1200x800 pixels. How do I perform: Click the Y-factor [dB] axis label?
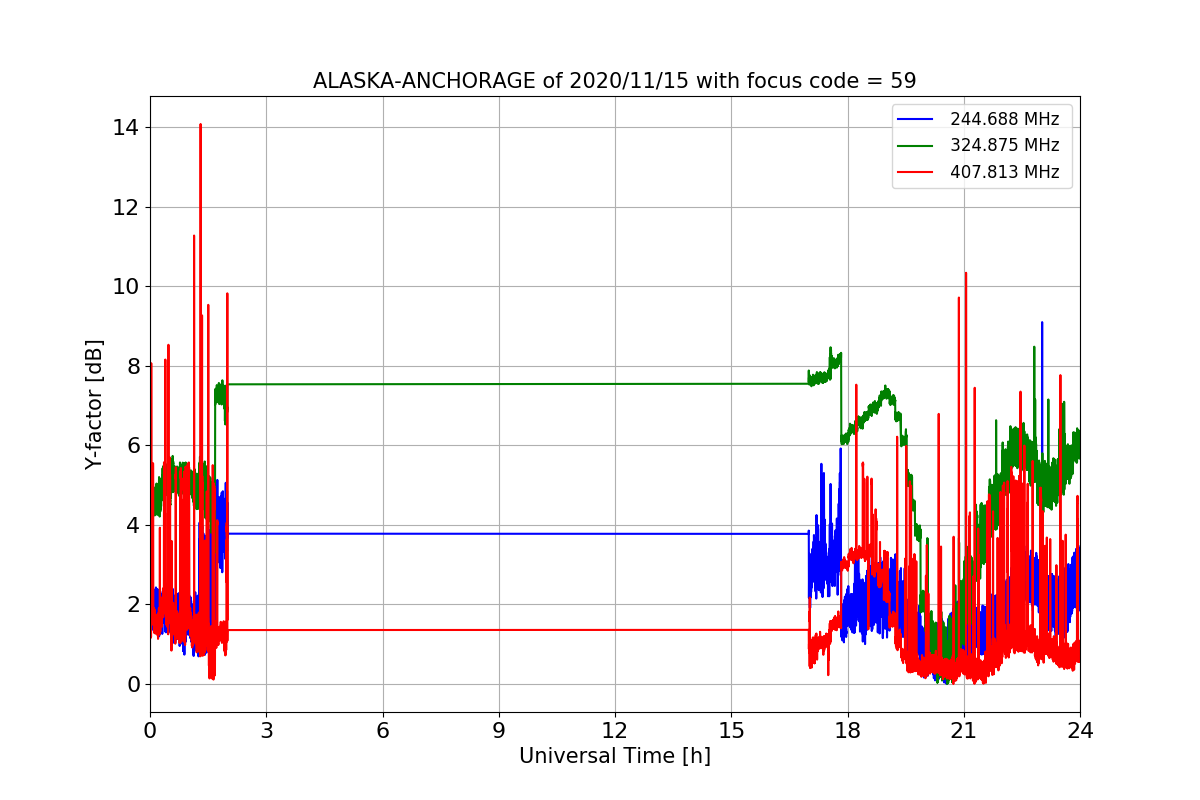point(94,404)
